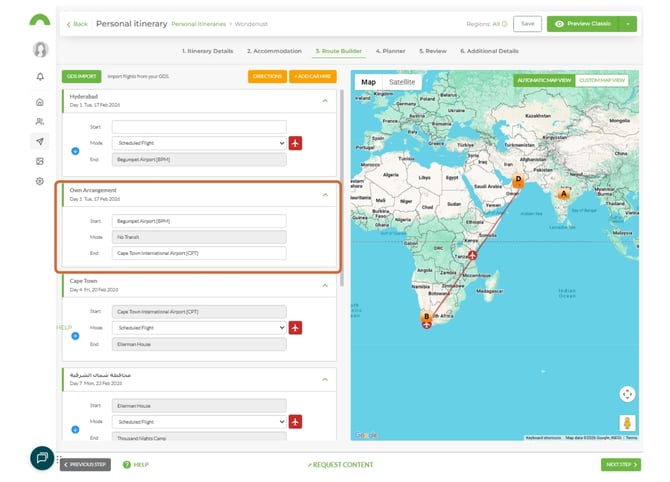The image size is (670, 482).
Task: Open Cape Town Mode dropdown
Action: pyautogui.click(x=199, y=328)
